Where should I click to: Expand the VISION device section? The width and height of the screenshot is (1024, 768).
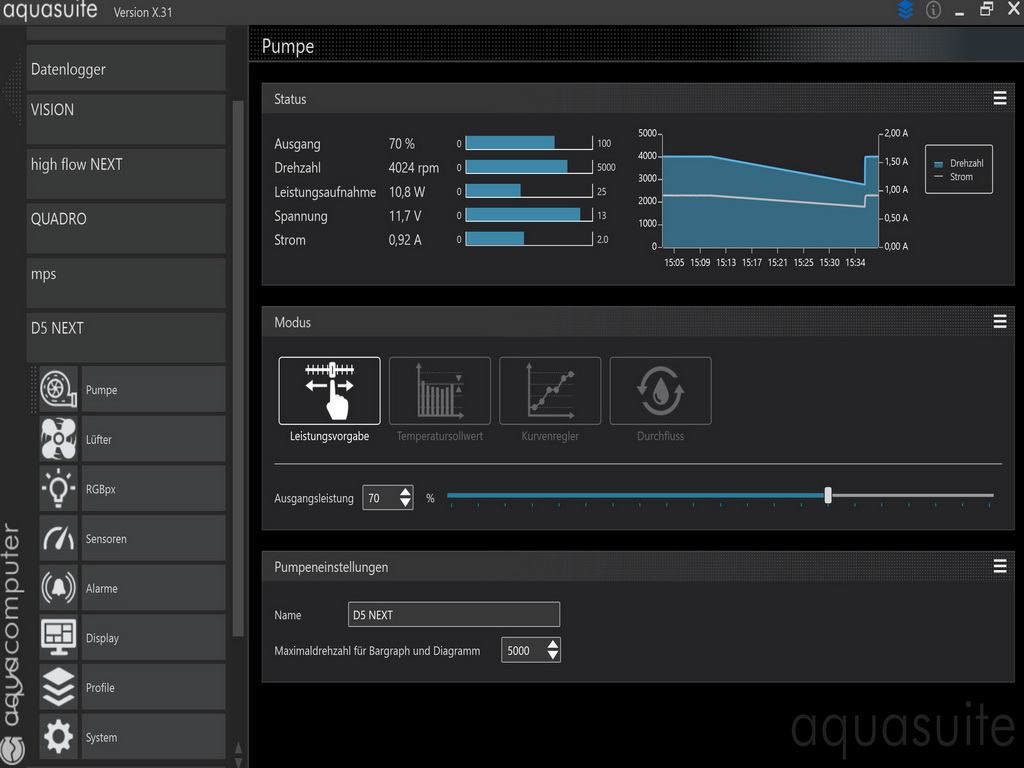(x=126, y=119)
